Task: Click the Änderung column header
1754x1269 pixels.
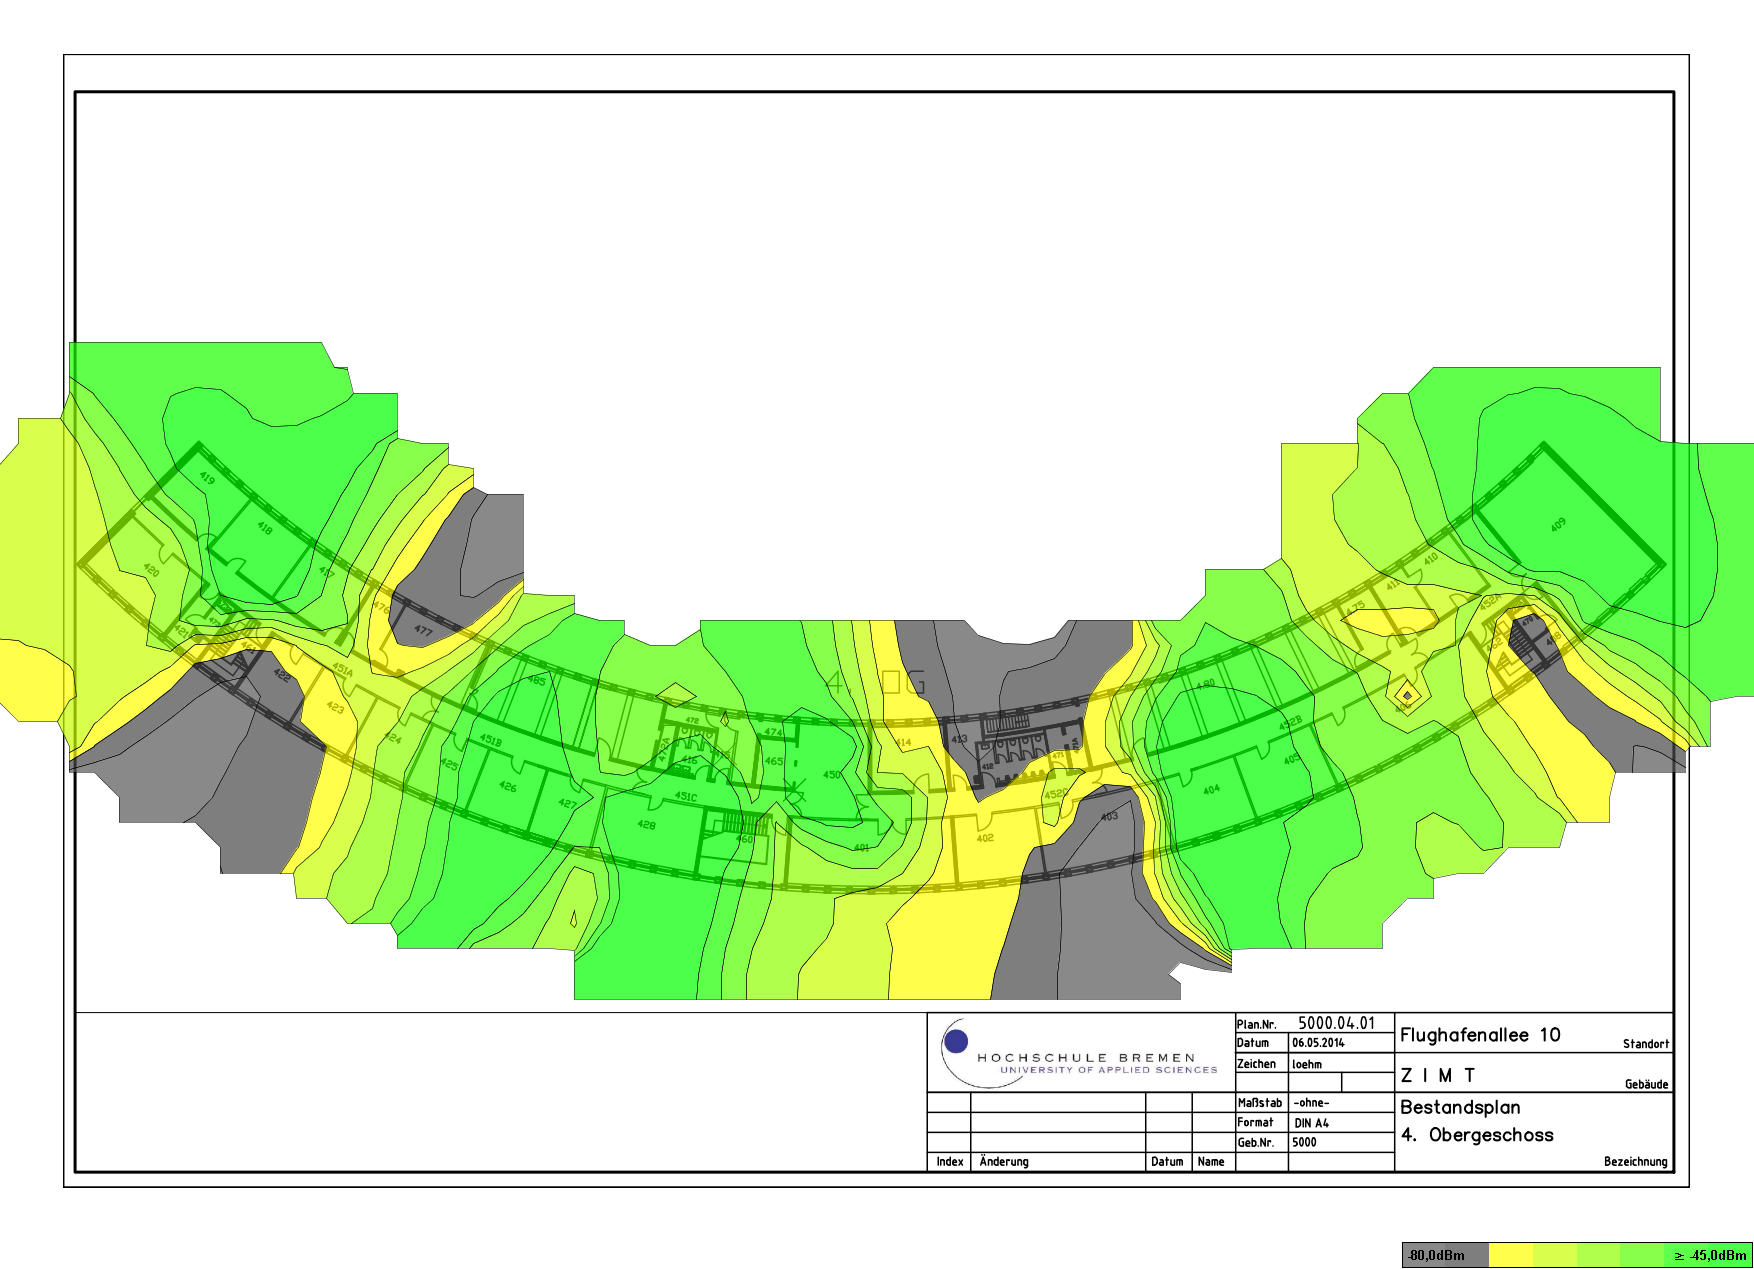Action: tap(1004, 1162)
